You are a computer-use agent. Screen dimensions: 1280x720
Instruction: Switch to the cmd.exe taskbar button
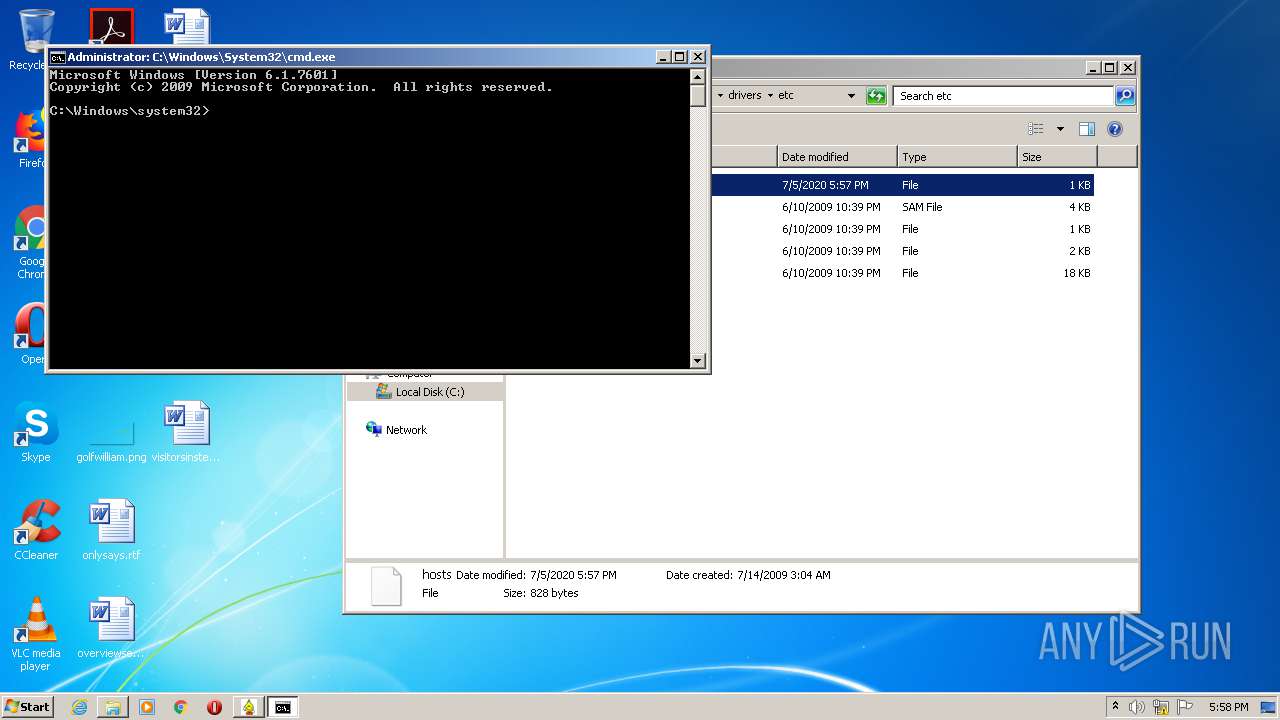tap(283, 707)
